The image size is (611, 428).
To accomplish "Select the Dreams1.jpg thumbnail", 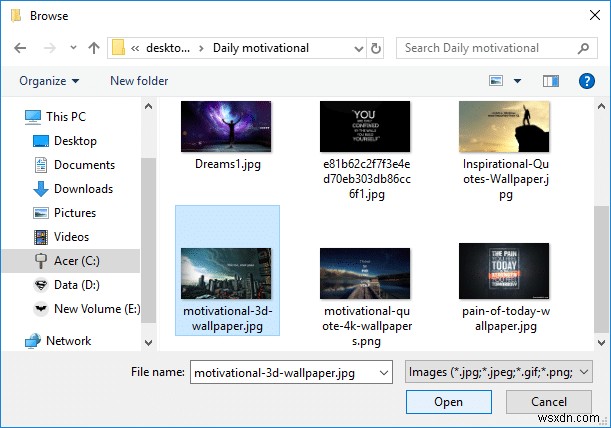I will (x=226, y=126).
